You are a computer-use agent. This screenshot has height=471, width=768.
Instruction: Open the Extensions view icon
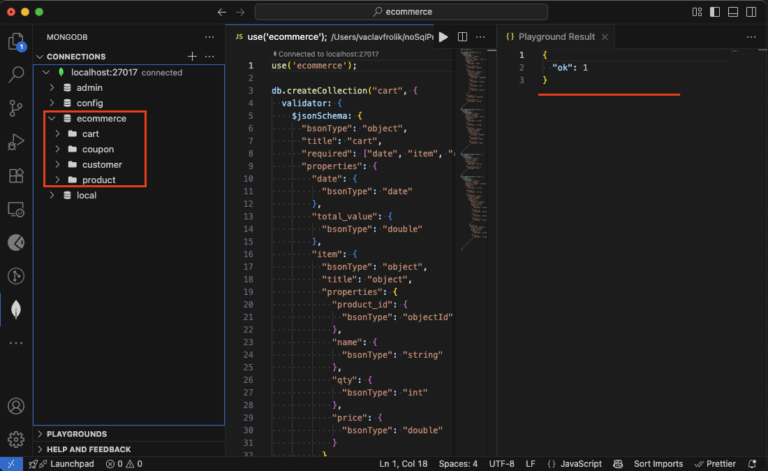[16, 176]
